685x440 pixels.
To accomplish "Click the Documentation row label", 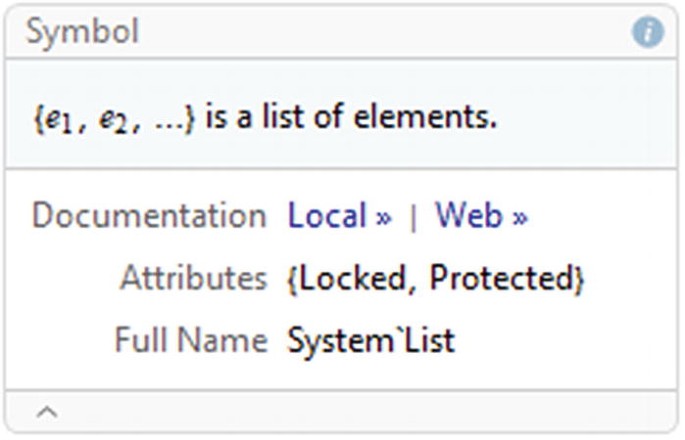I will pyautogui.click(x=149, y=215).
